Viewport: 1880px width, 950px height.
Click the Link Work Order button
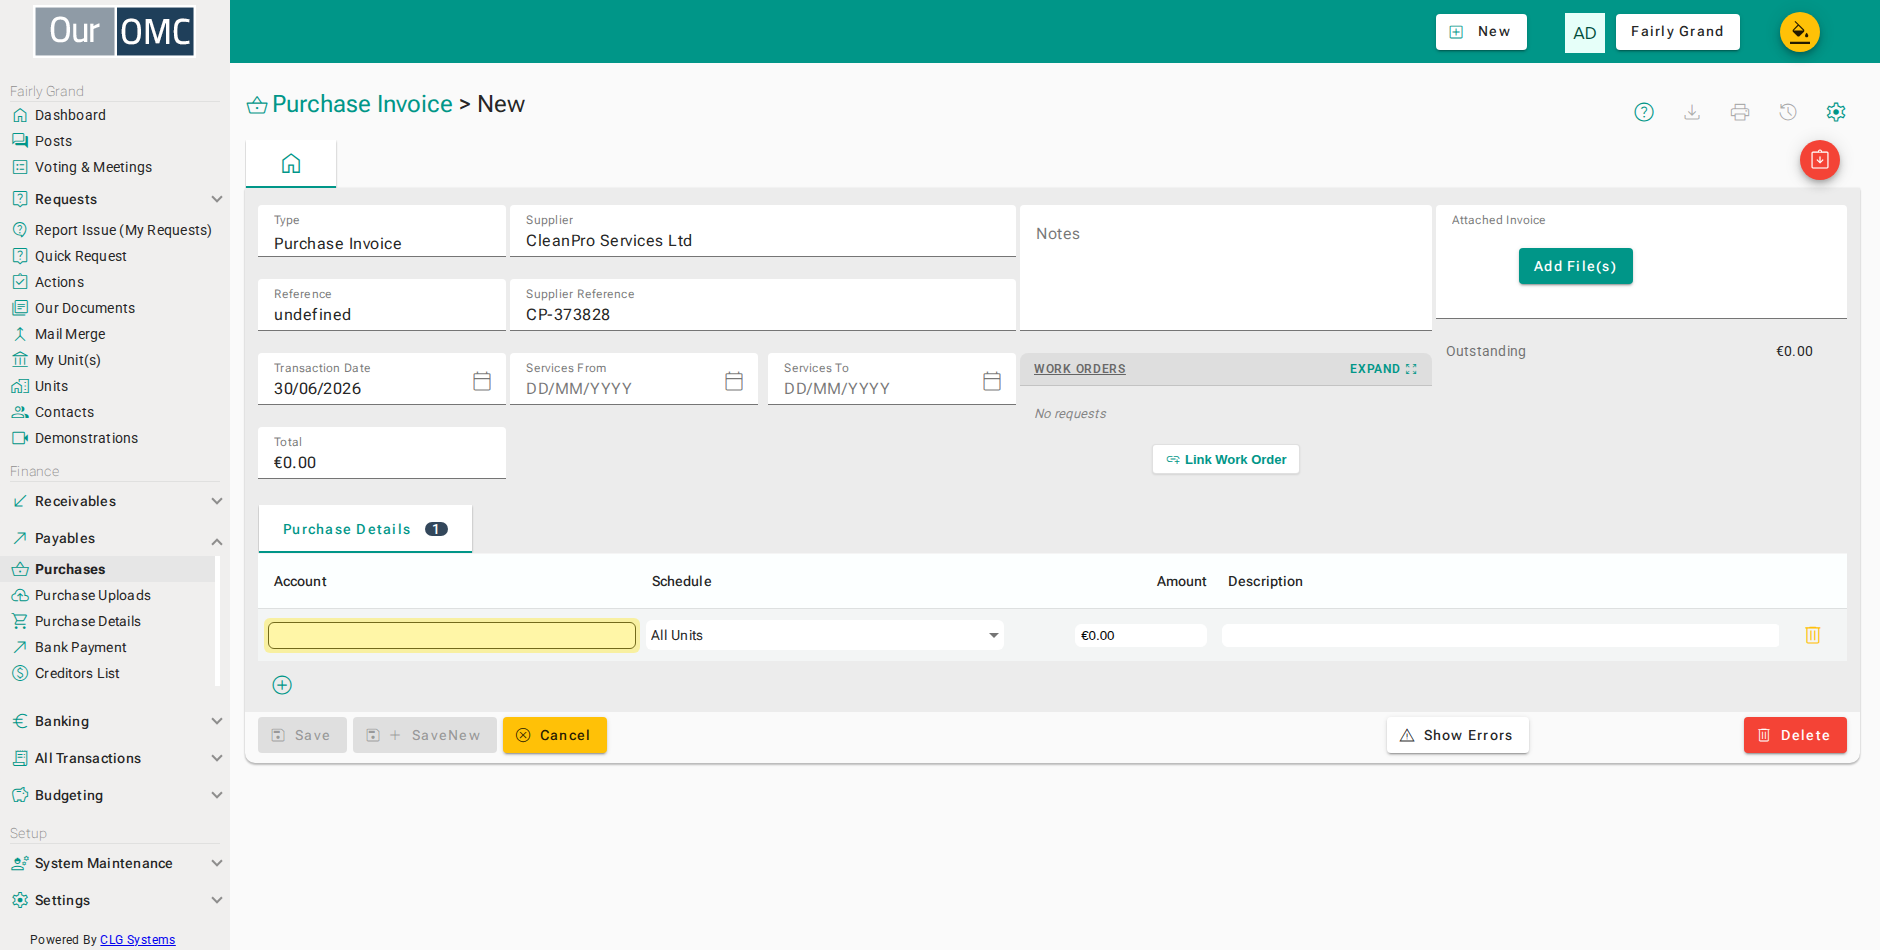[x=1226, y=460]
